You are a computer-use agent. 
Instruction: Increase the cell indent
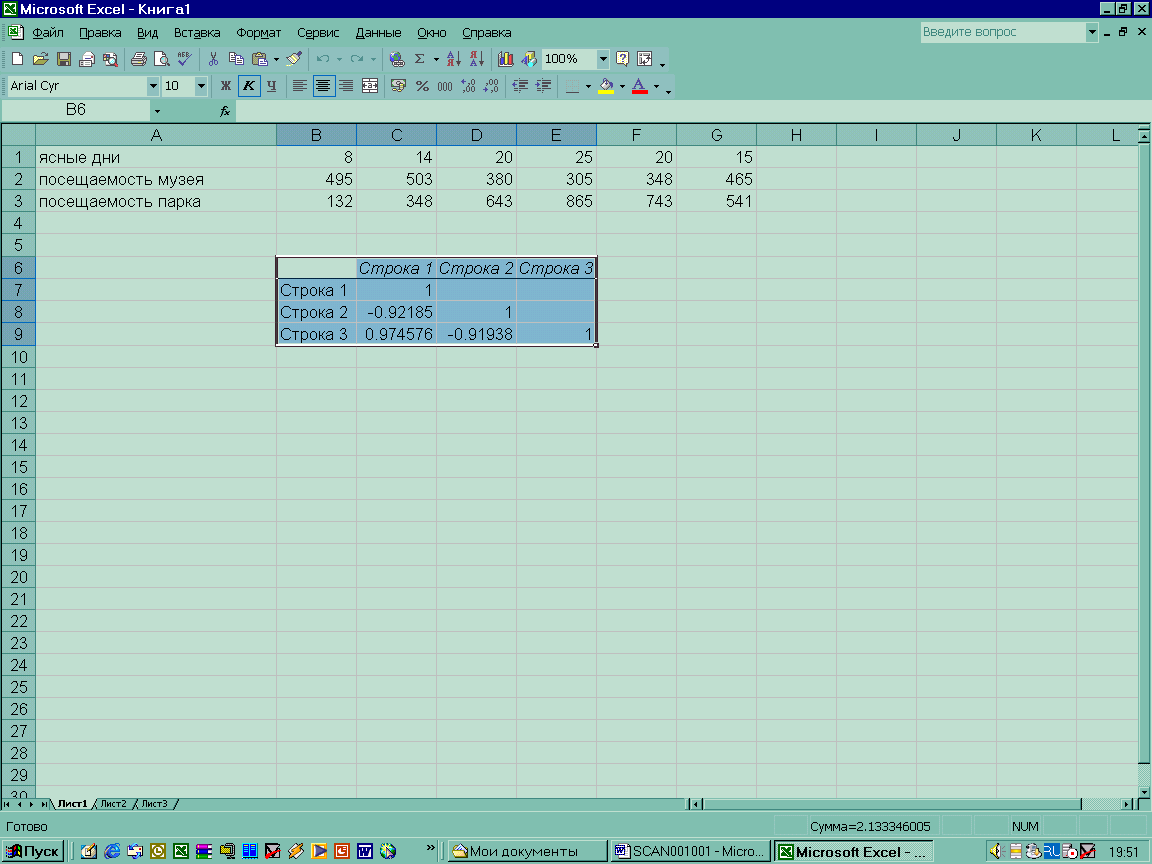point(544,86)
